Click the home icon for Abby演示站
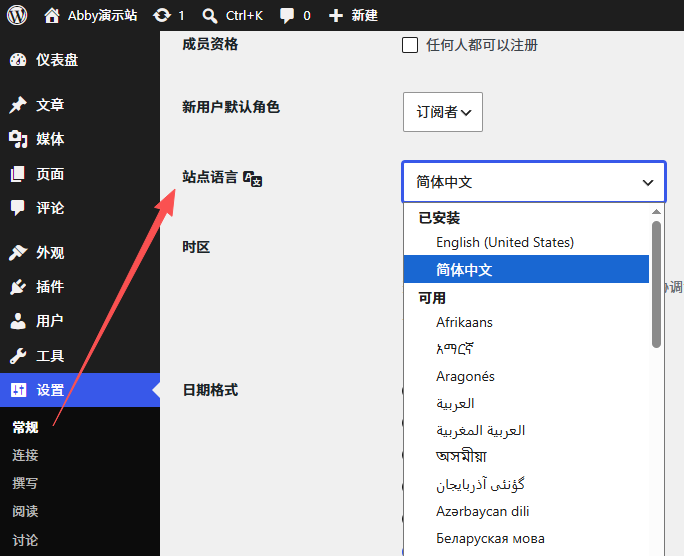 [x=52, y=16]
